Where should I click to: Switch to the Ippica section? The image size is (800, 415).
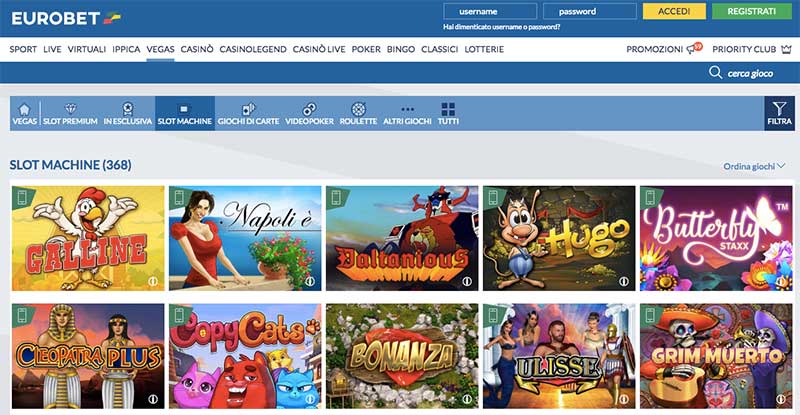(126, 49)
